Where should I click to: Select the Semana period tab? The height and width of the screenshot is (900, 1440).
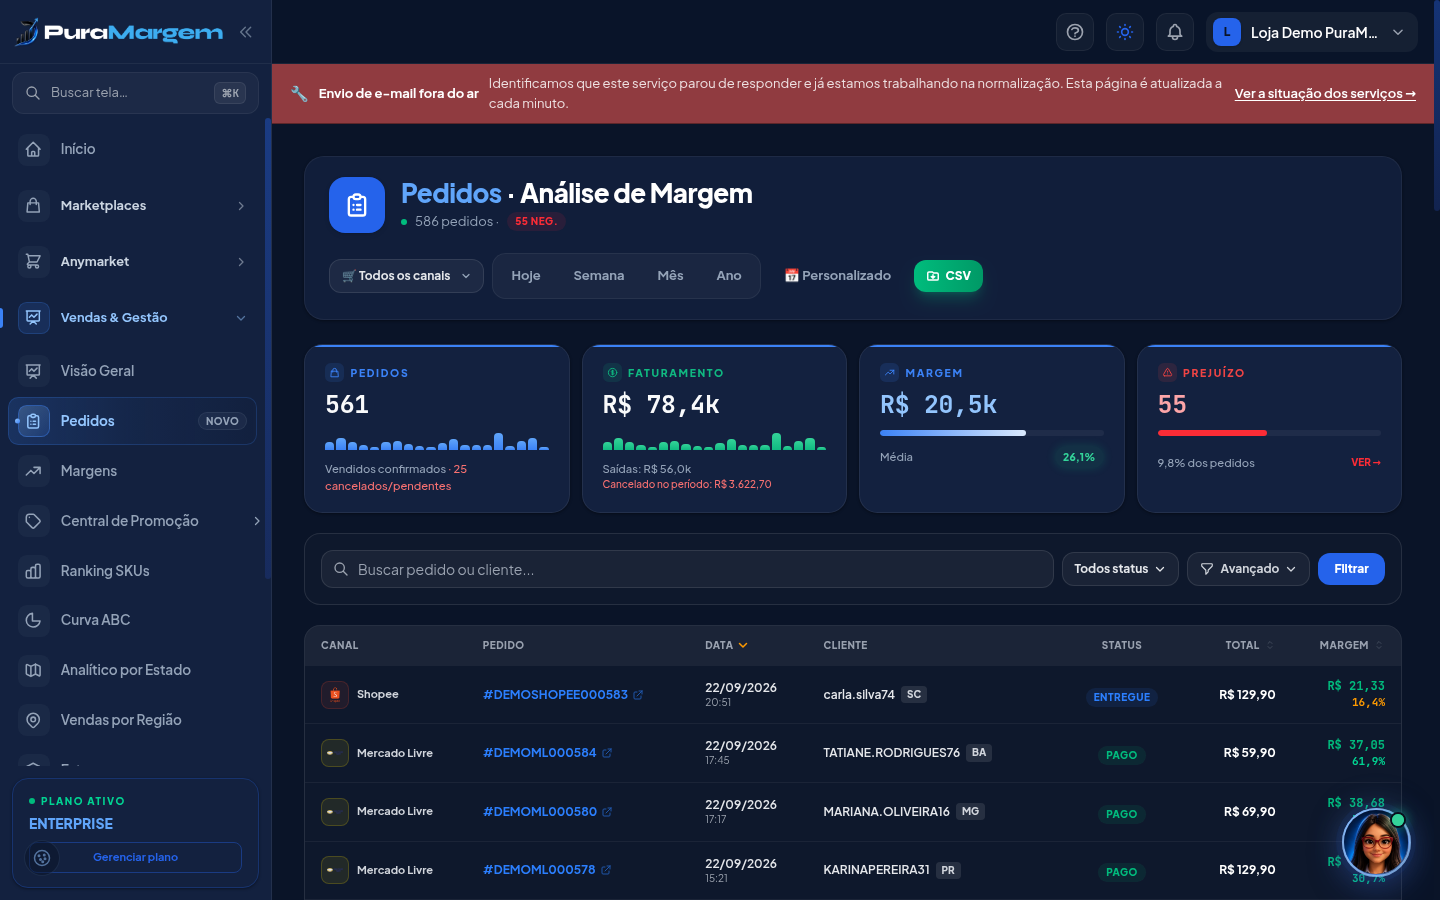599,276
